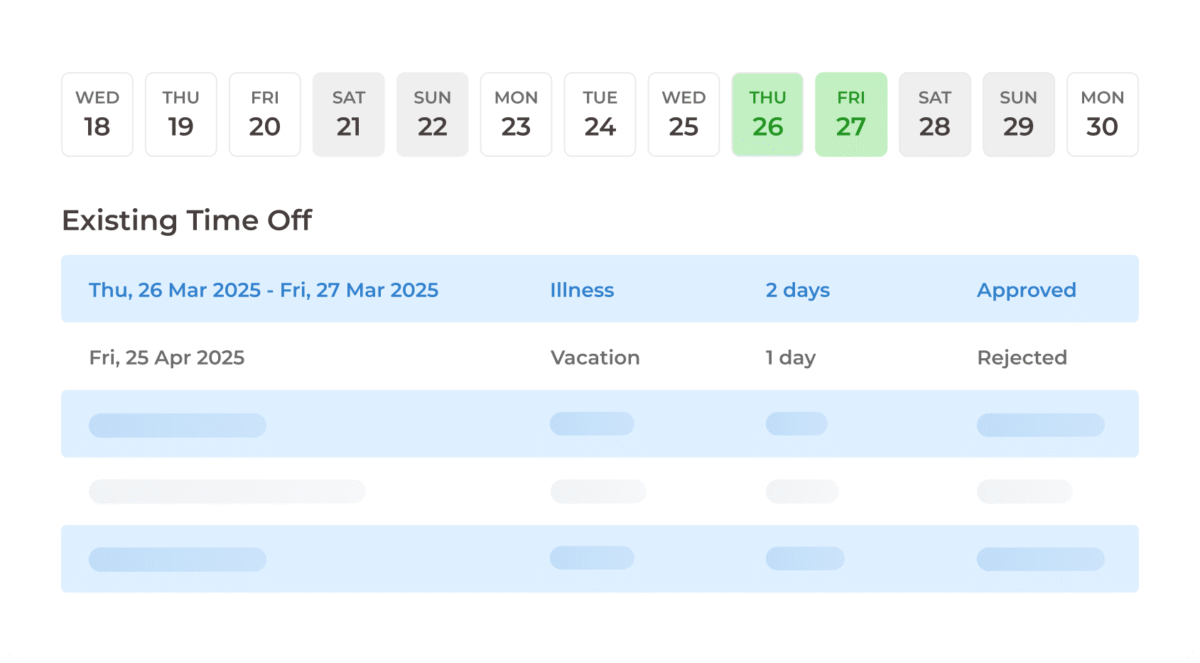Click the Vacation type cell
Viewport: 1200px width, 663px height.
pos(595,357)
